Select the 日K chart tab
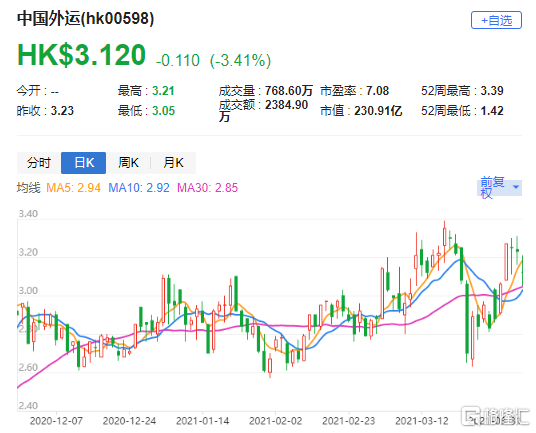The image size is (536, 433). pyautogui.click(x=83, y=163)
